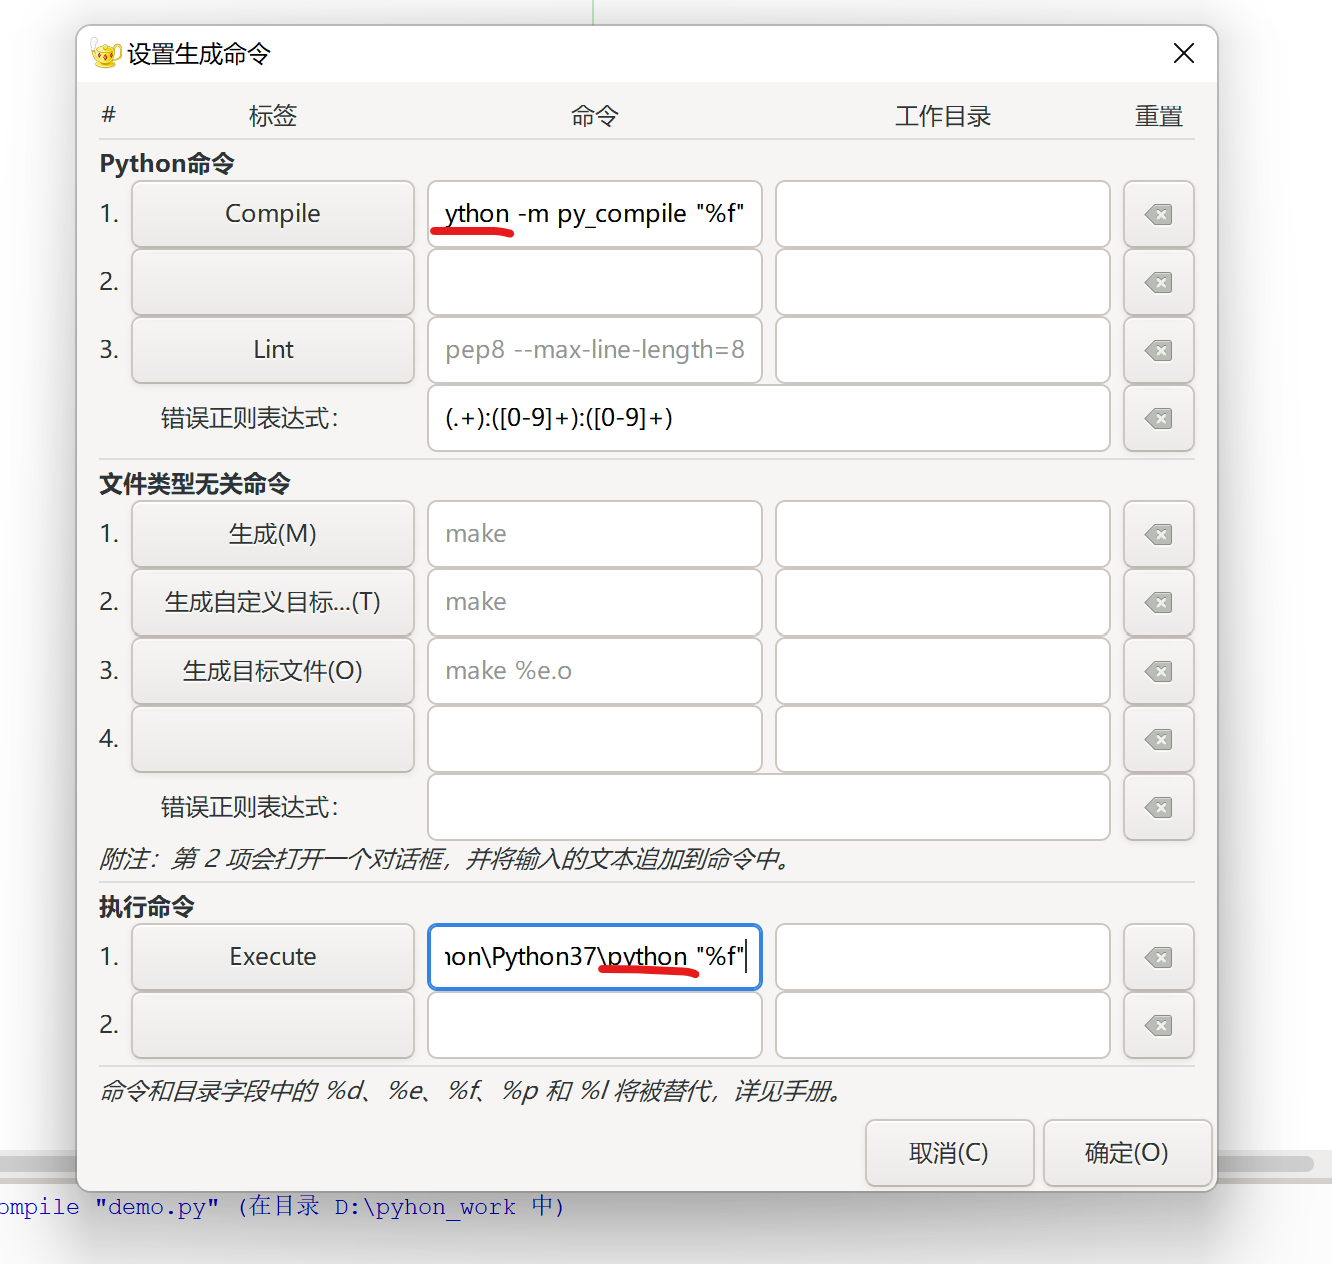Screen dimensions: 1332x1264
Task: Reset the Lint command field
Action: pos(1158,351)
